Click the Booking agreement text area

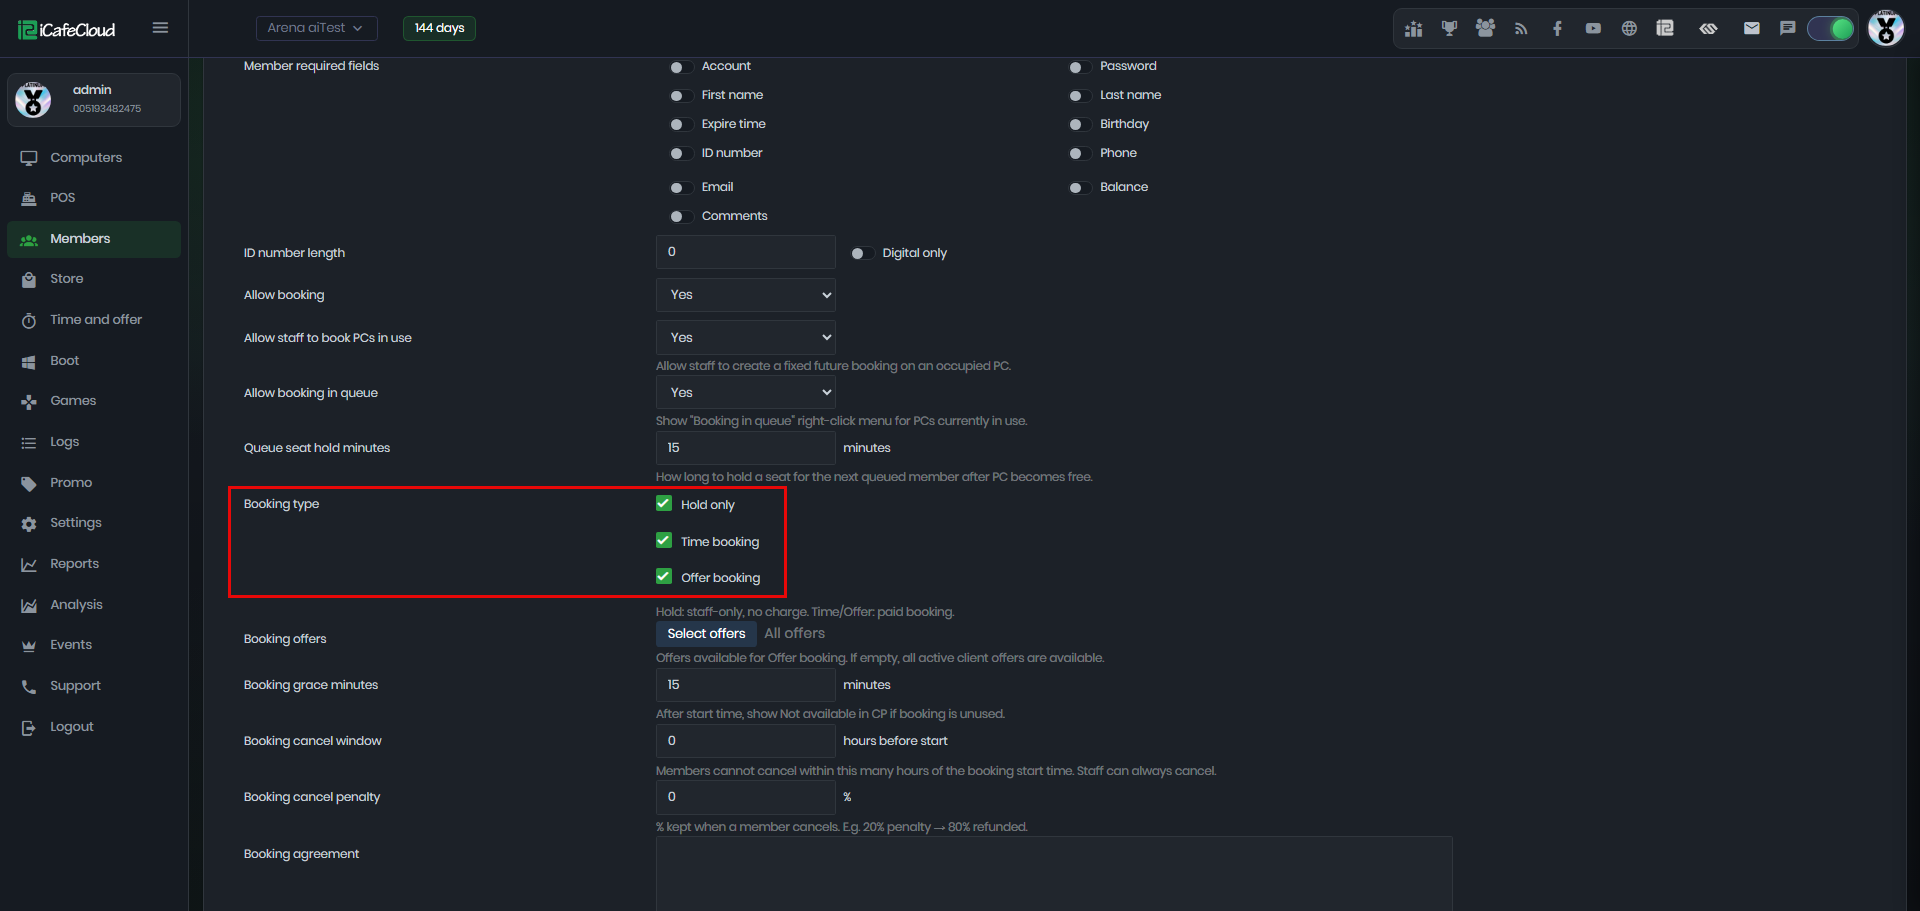pyautogui.click(x=1054, y=874)
